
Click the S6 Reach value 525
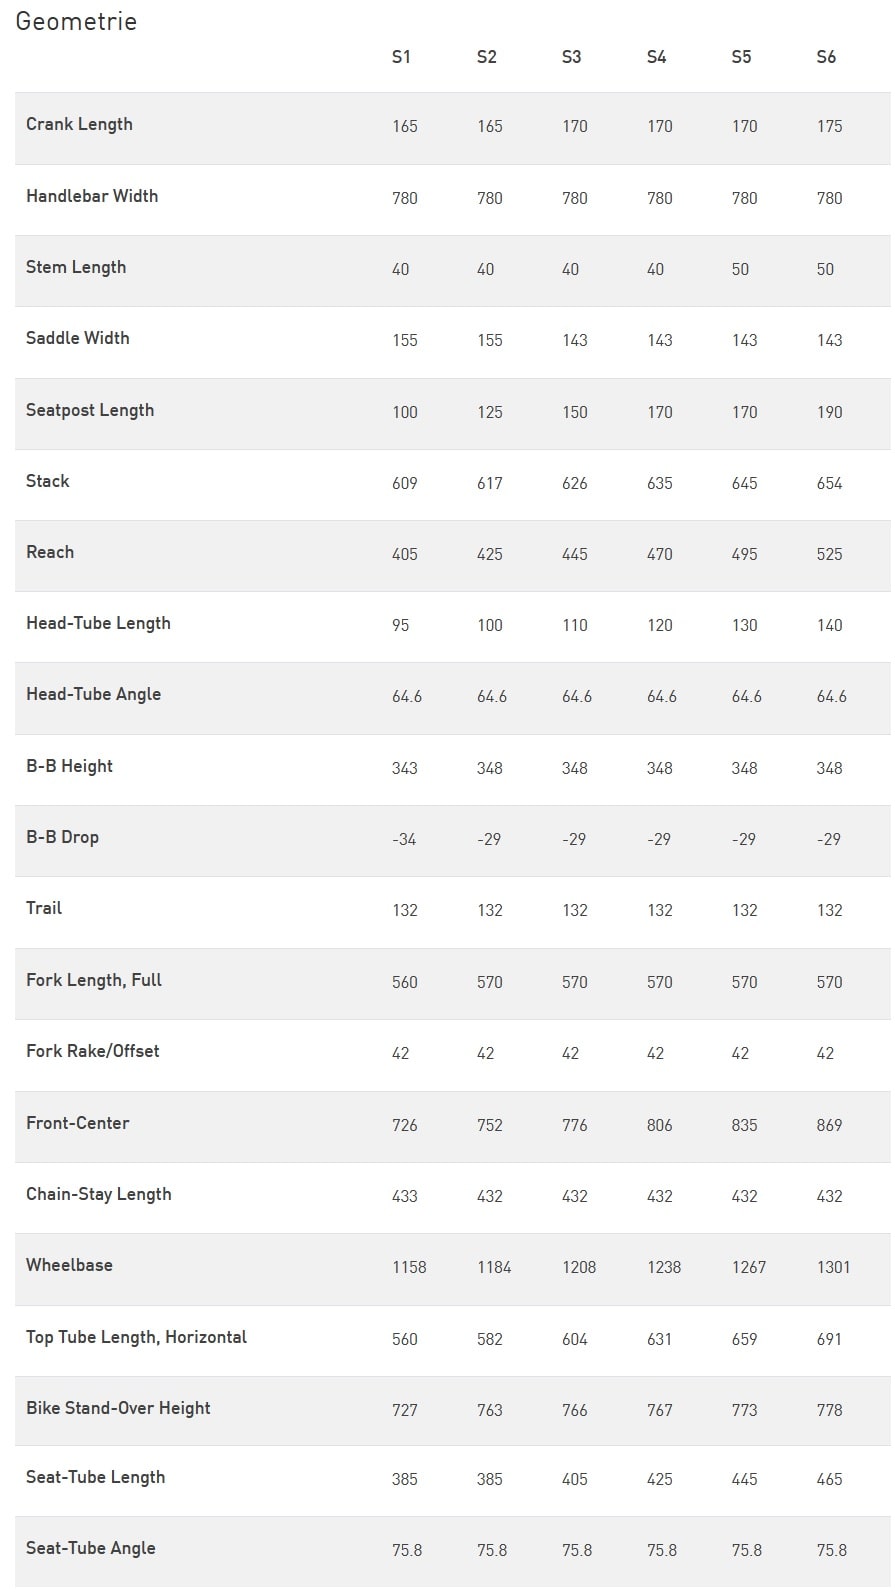click(x=829, y=554)
